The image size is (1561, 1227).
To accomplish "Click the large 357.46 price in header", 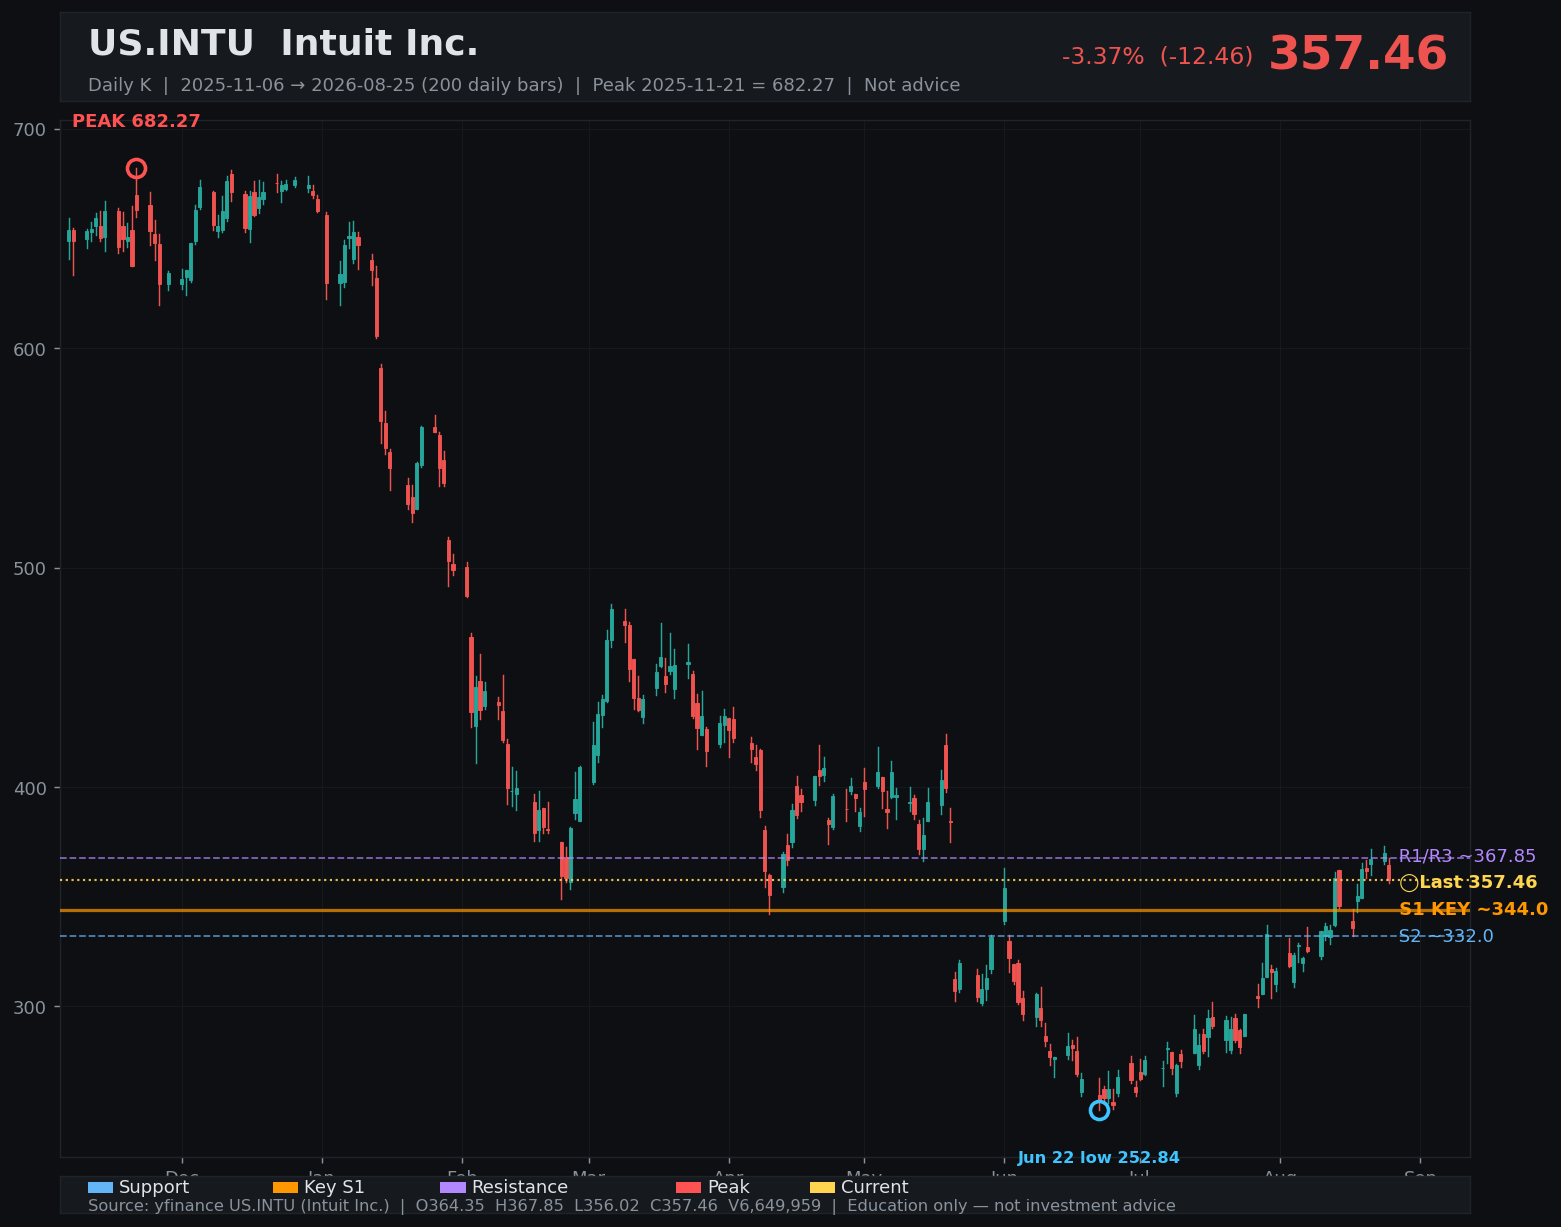I will [x=1358, y=54].
